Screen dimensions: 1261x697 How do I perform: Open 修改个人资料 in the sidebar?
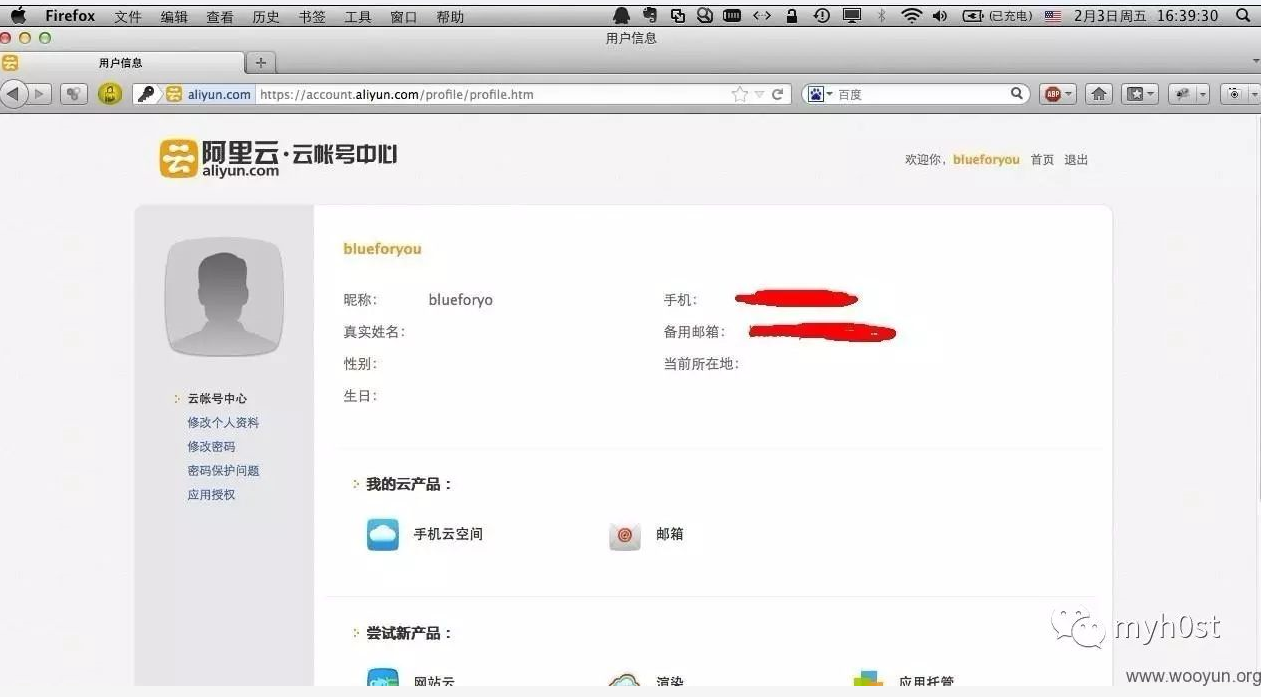click(223, 422)
